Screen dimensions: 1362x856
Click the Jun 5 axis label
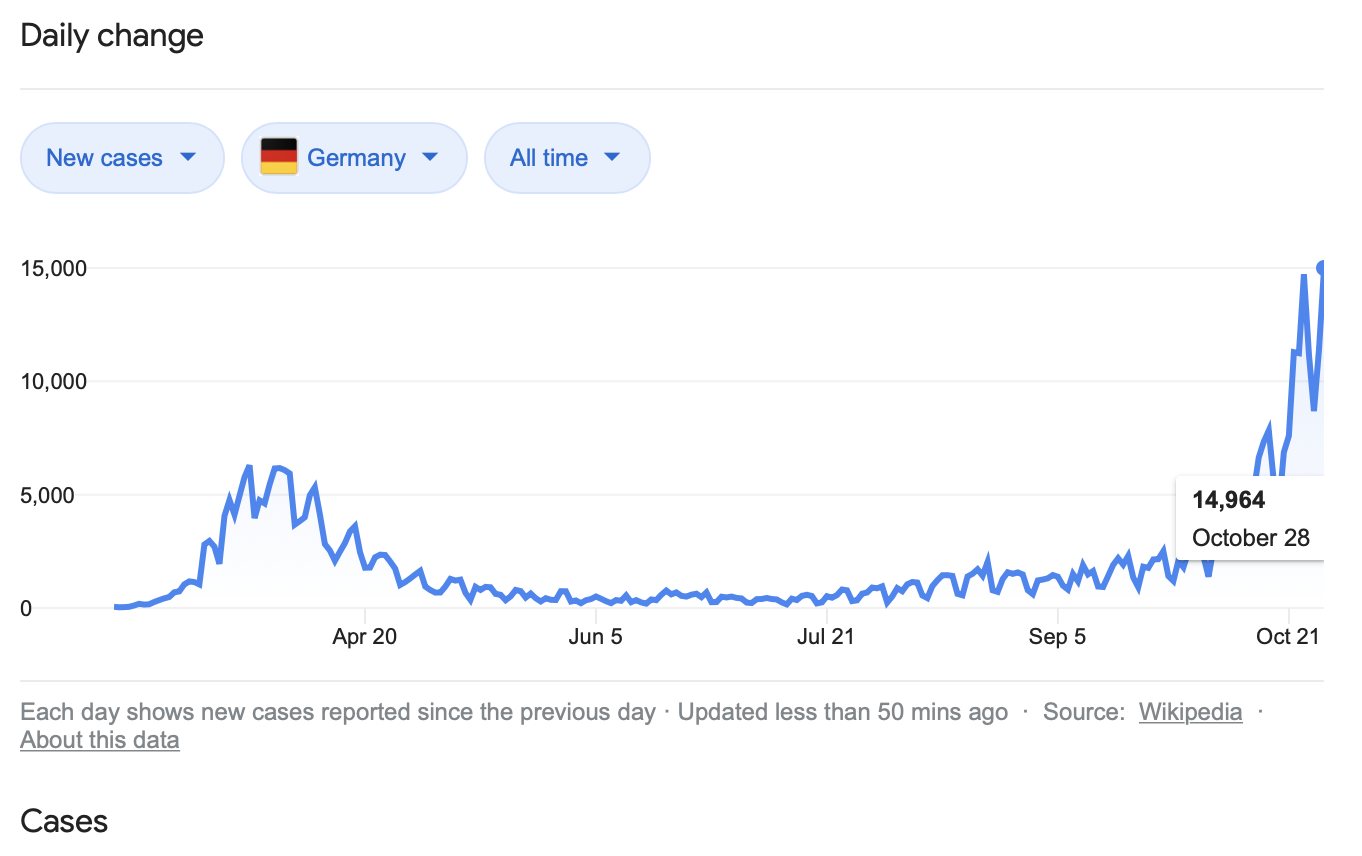tap(595, 637)
